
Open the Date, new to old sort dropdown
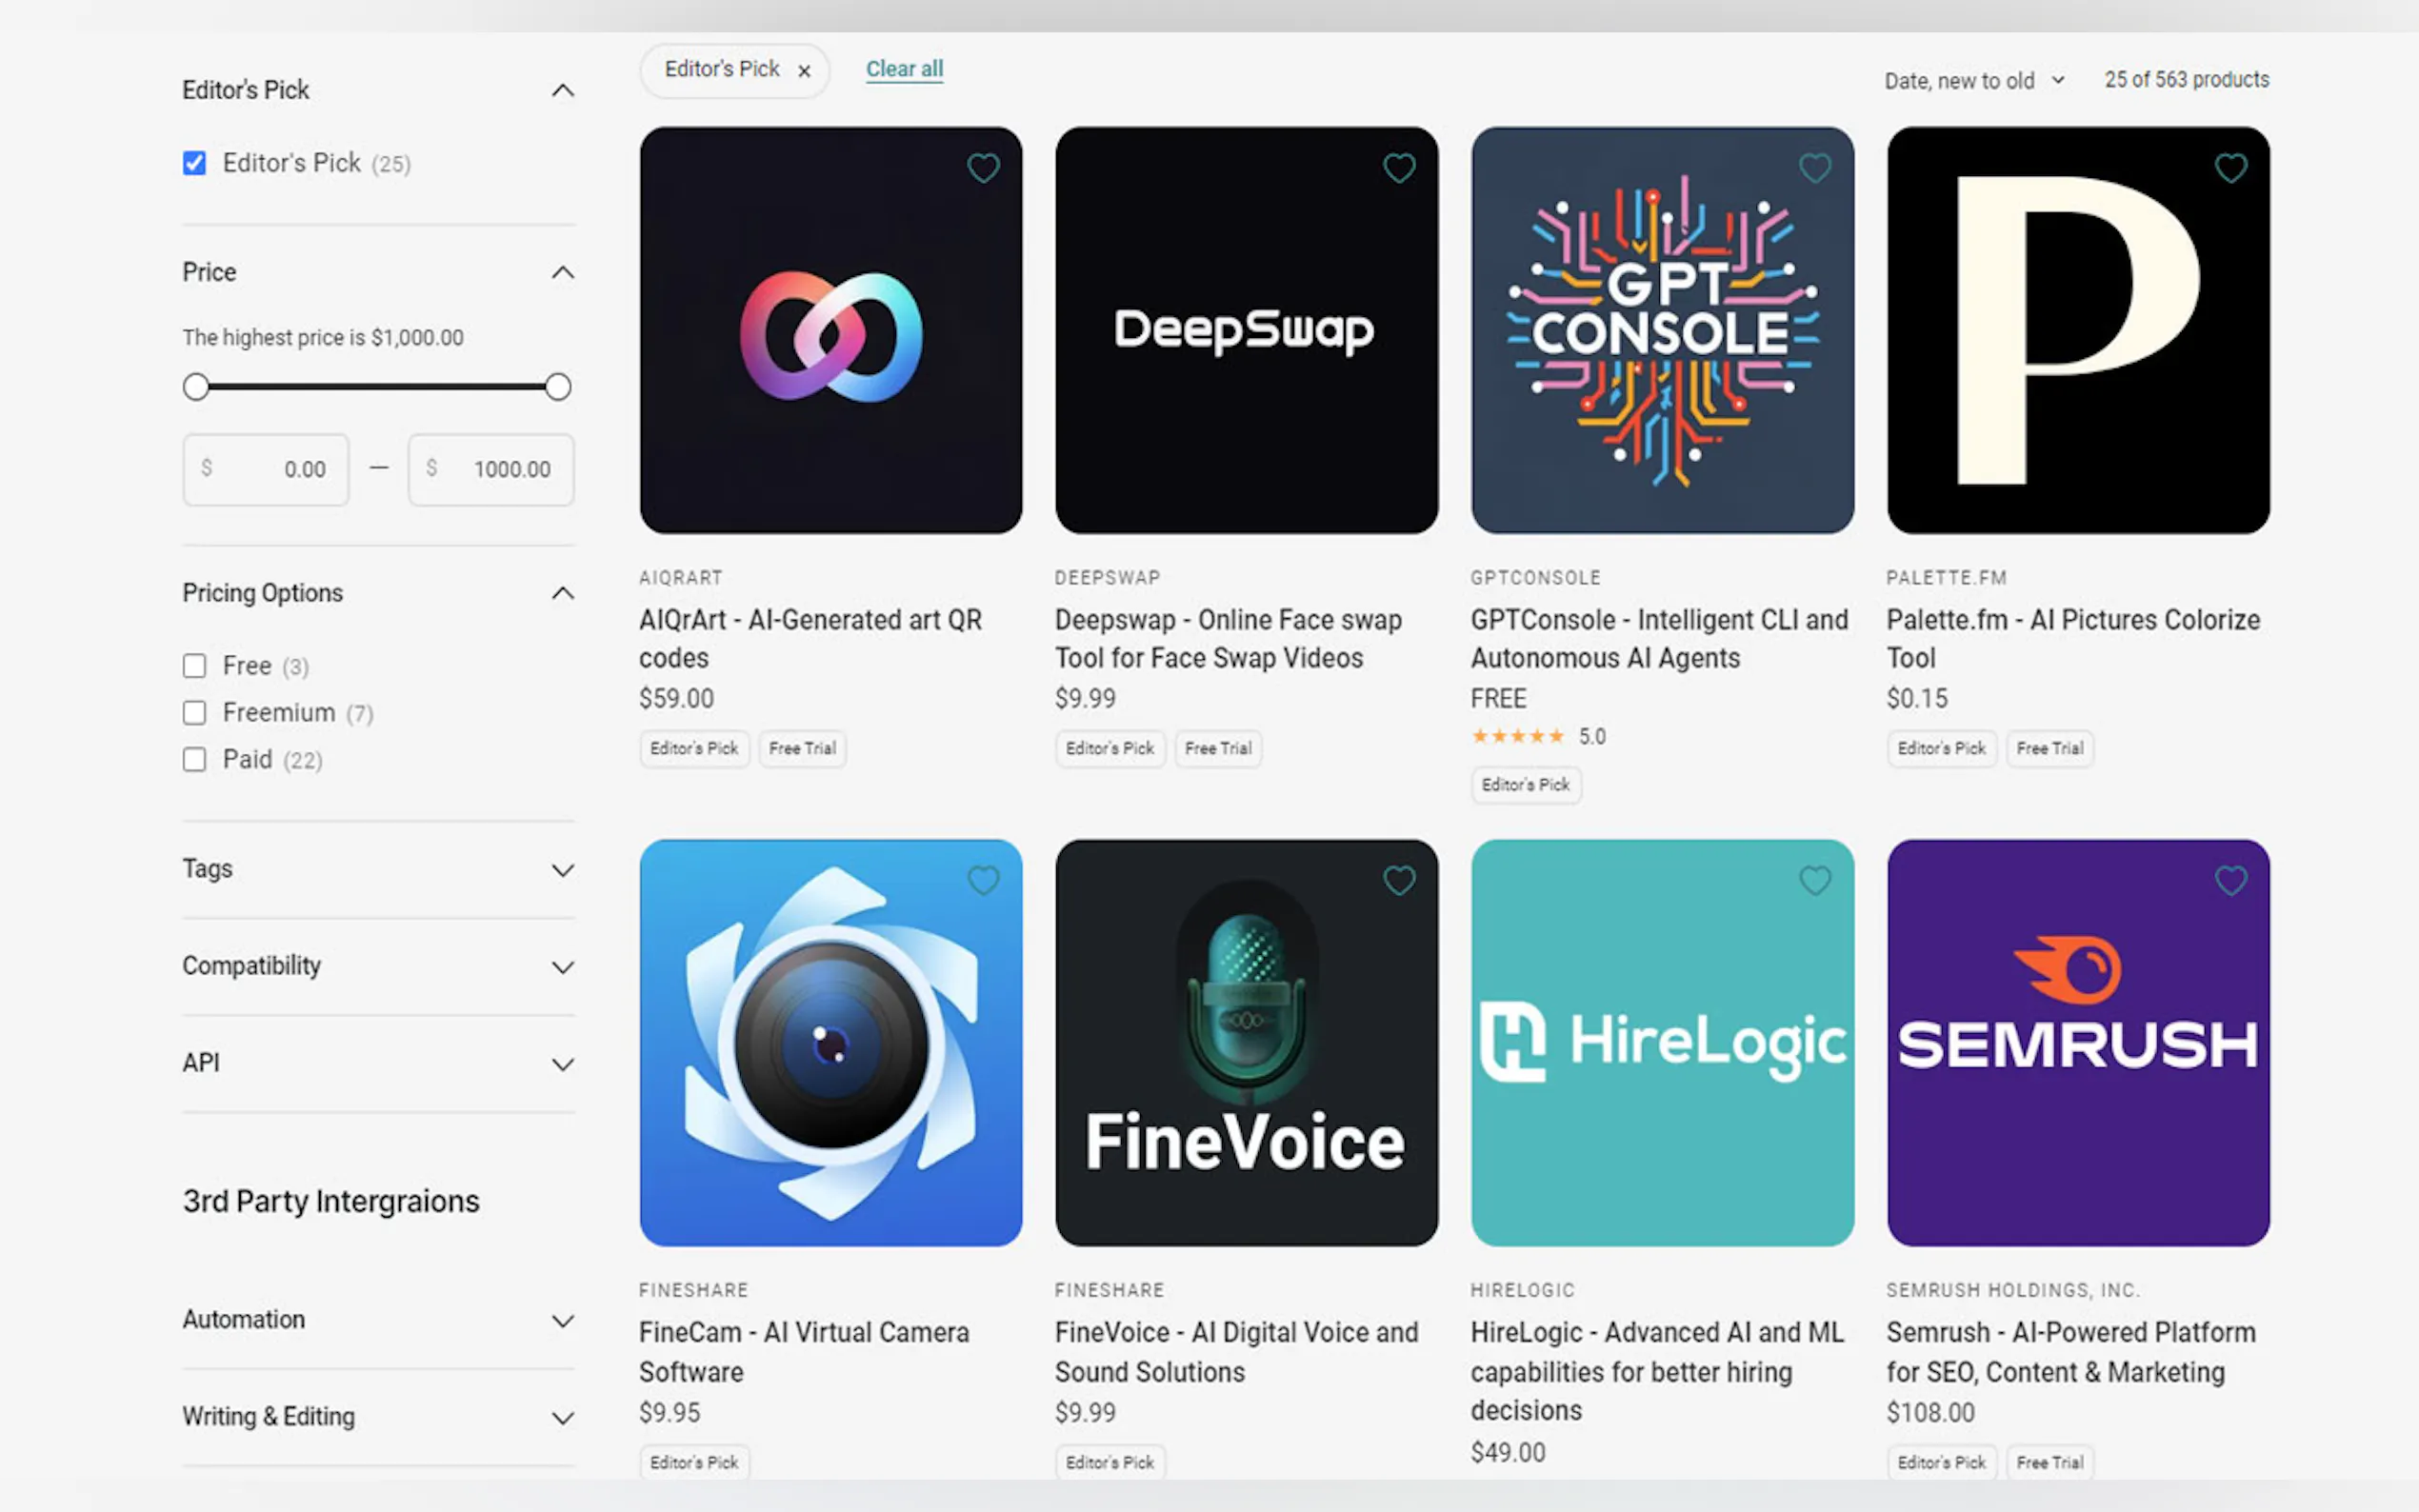click(1974, 80)
